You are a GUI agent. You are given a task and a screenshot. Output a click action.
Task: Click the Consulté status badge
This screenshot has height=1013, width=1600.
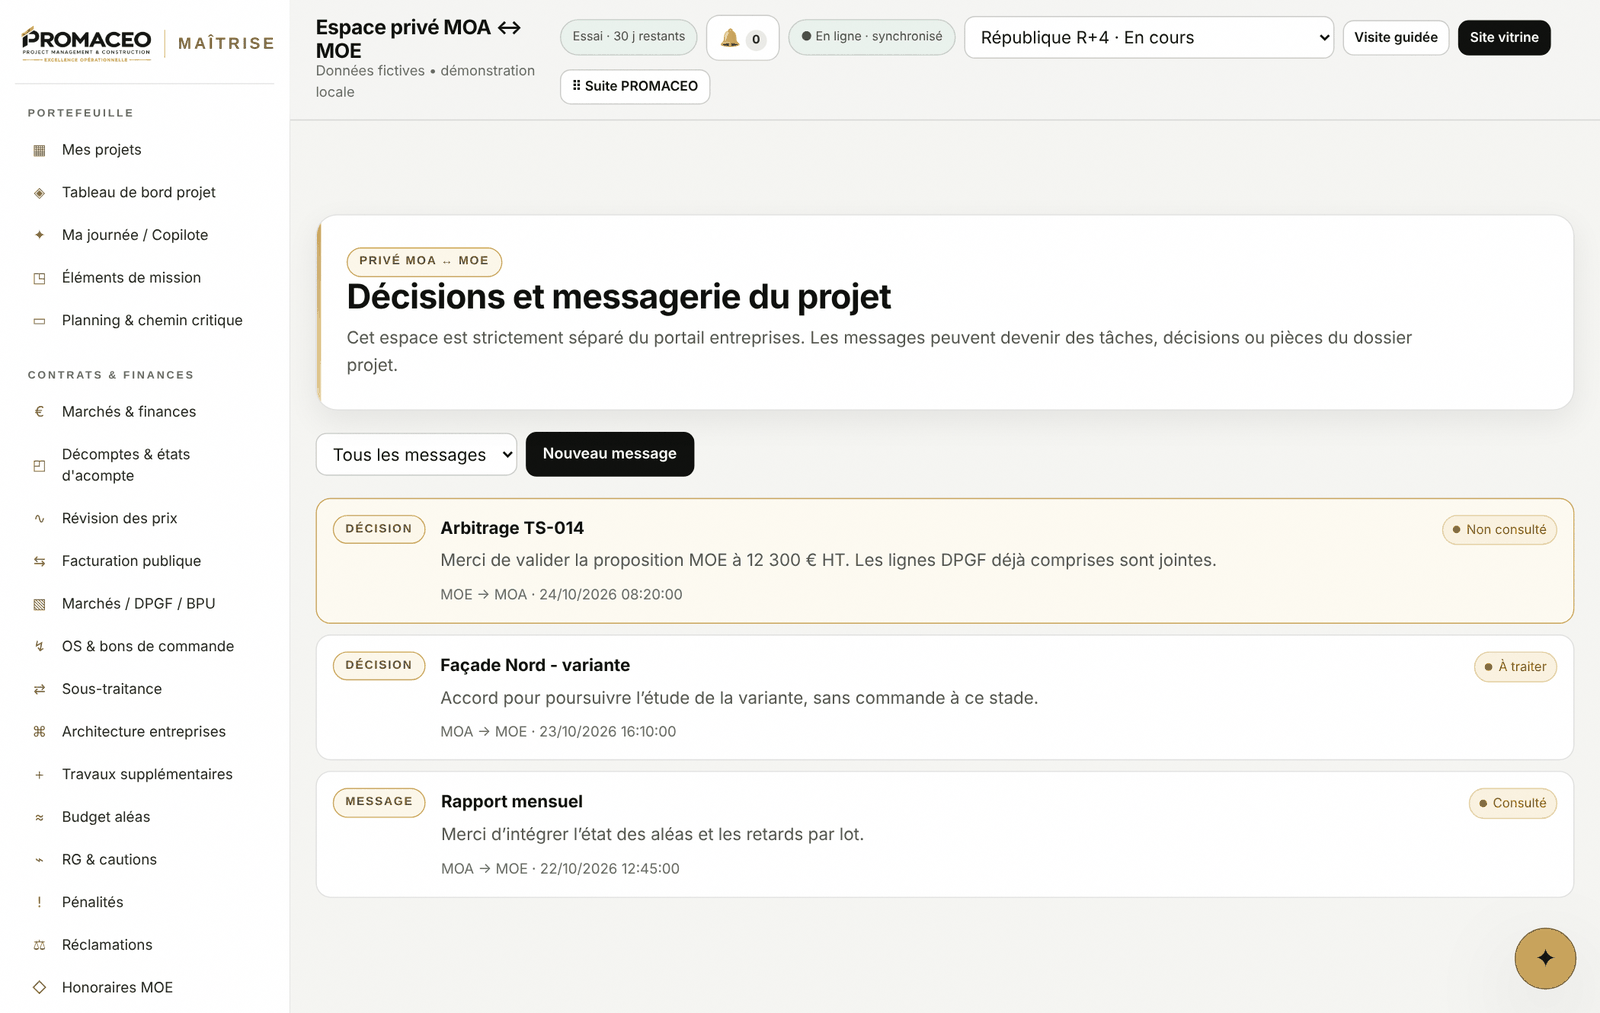[x=1512, y=803]
